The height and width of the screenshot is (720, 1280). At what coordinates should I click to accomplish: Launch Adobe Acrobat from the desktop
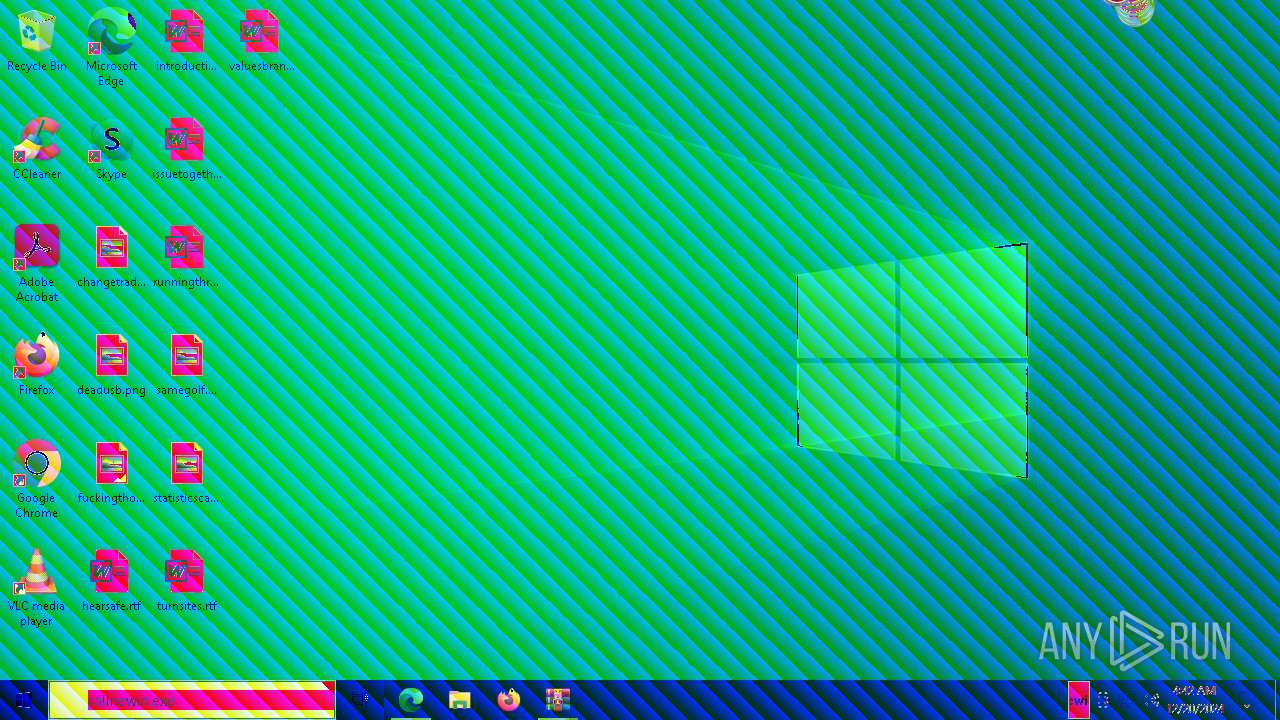[37, 263]
